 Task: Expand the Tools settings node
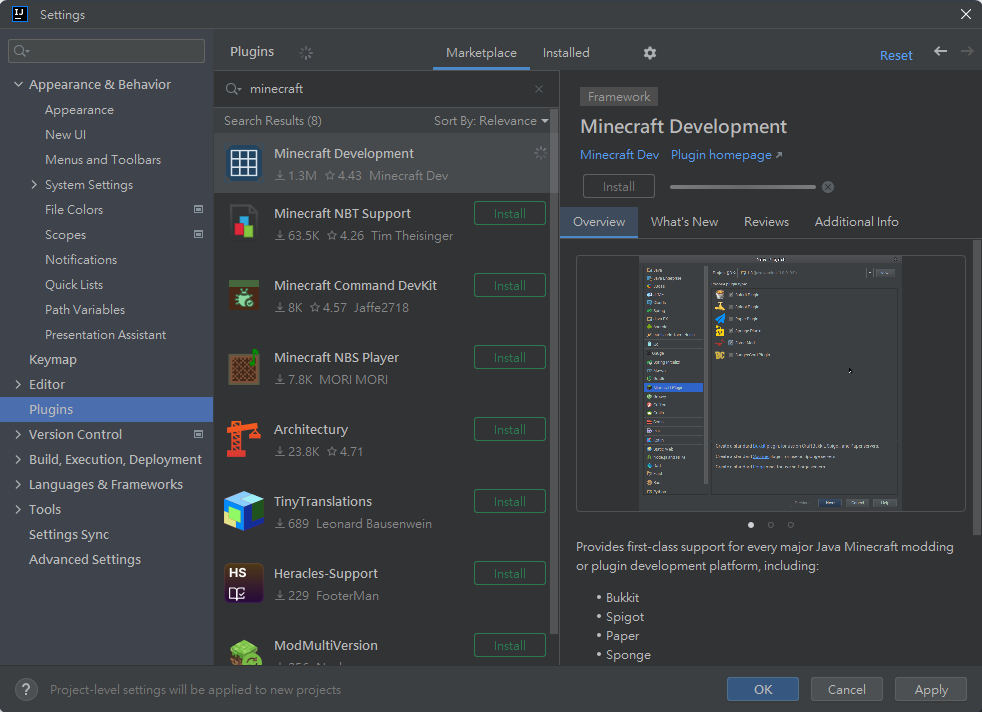point(18,510)
